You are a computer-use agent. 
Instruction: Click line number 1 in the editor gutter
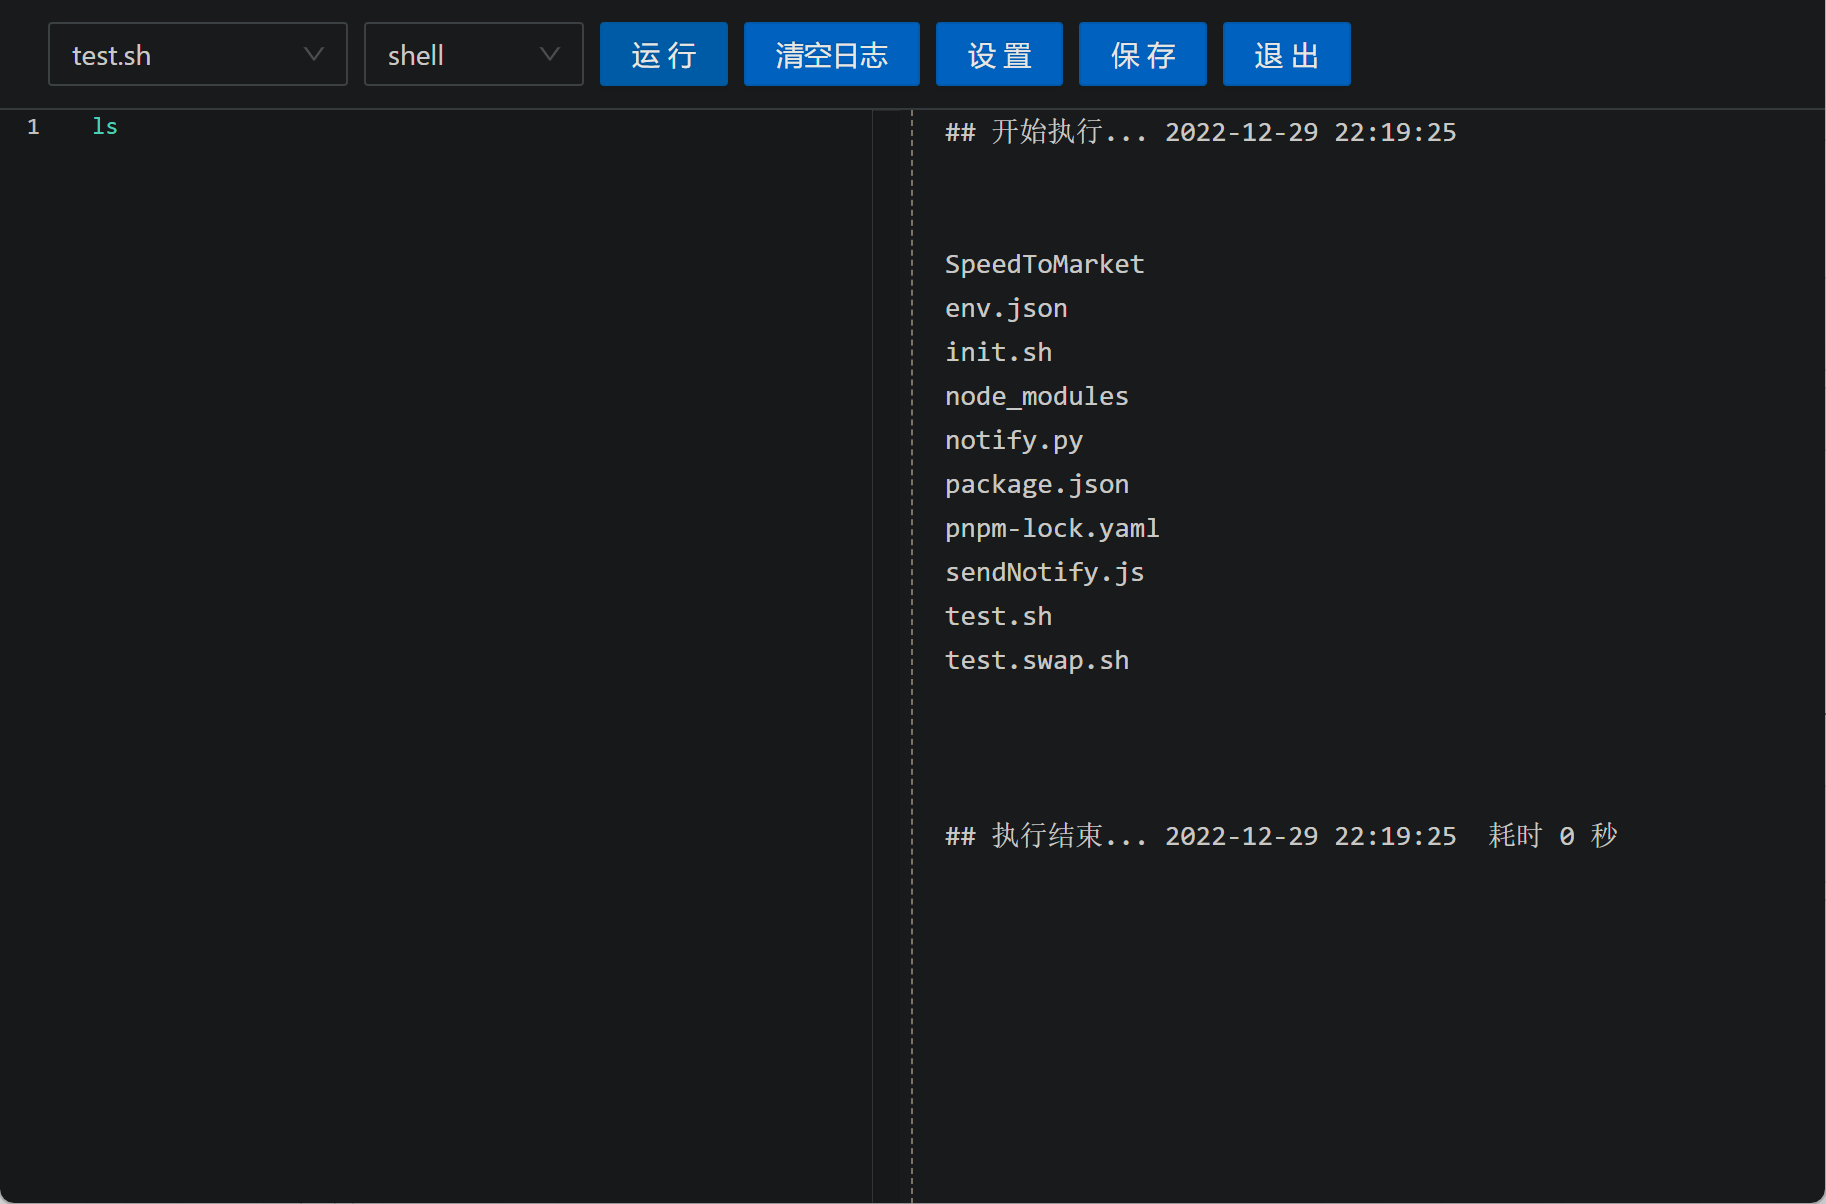pyautogui.click(x=33, y=126)
